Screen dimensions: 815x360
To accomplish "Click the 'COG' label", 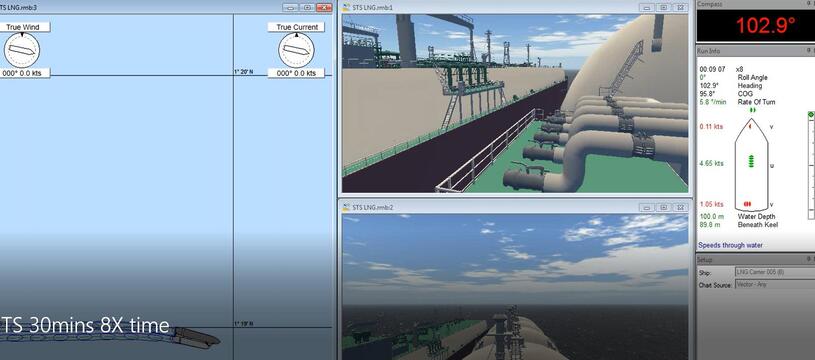I will [745, 94].
